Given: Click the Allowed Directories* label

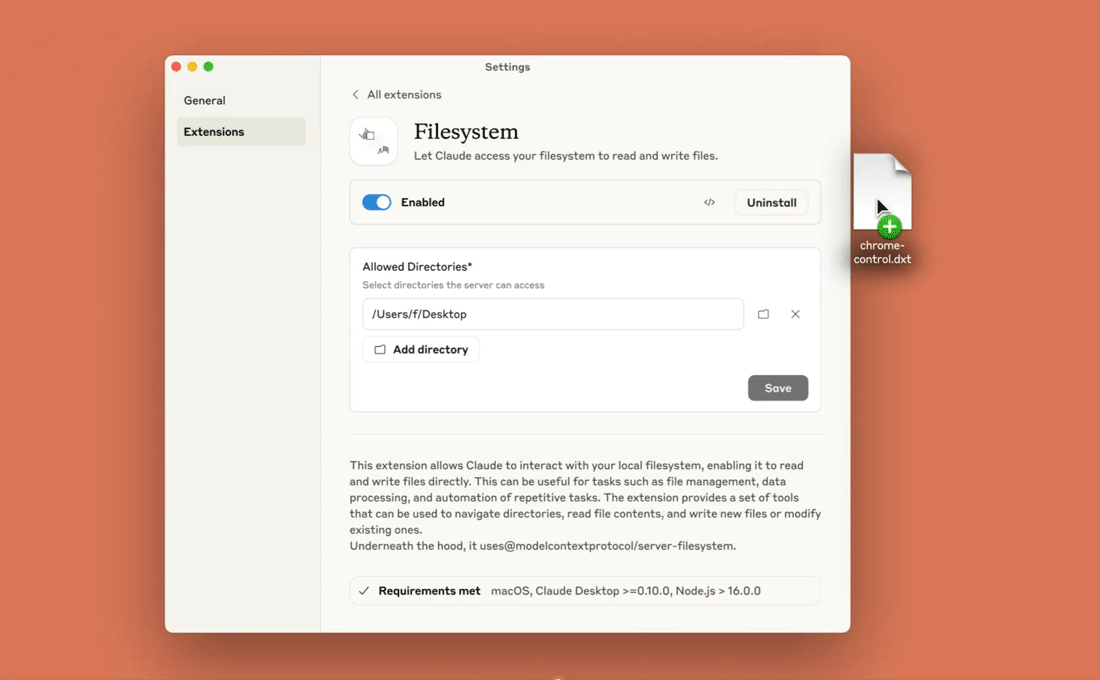Looking at the screenshot, I should coord(417,267).
